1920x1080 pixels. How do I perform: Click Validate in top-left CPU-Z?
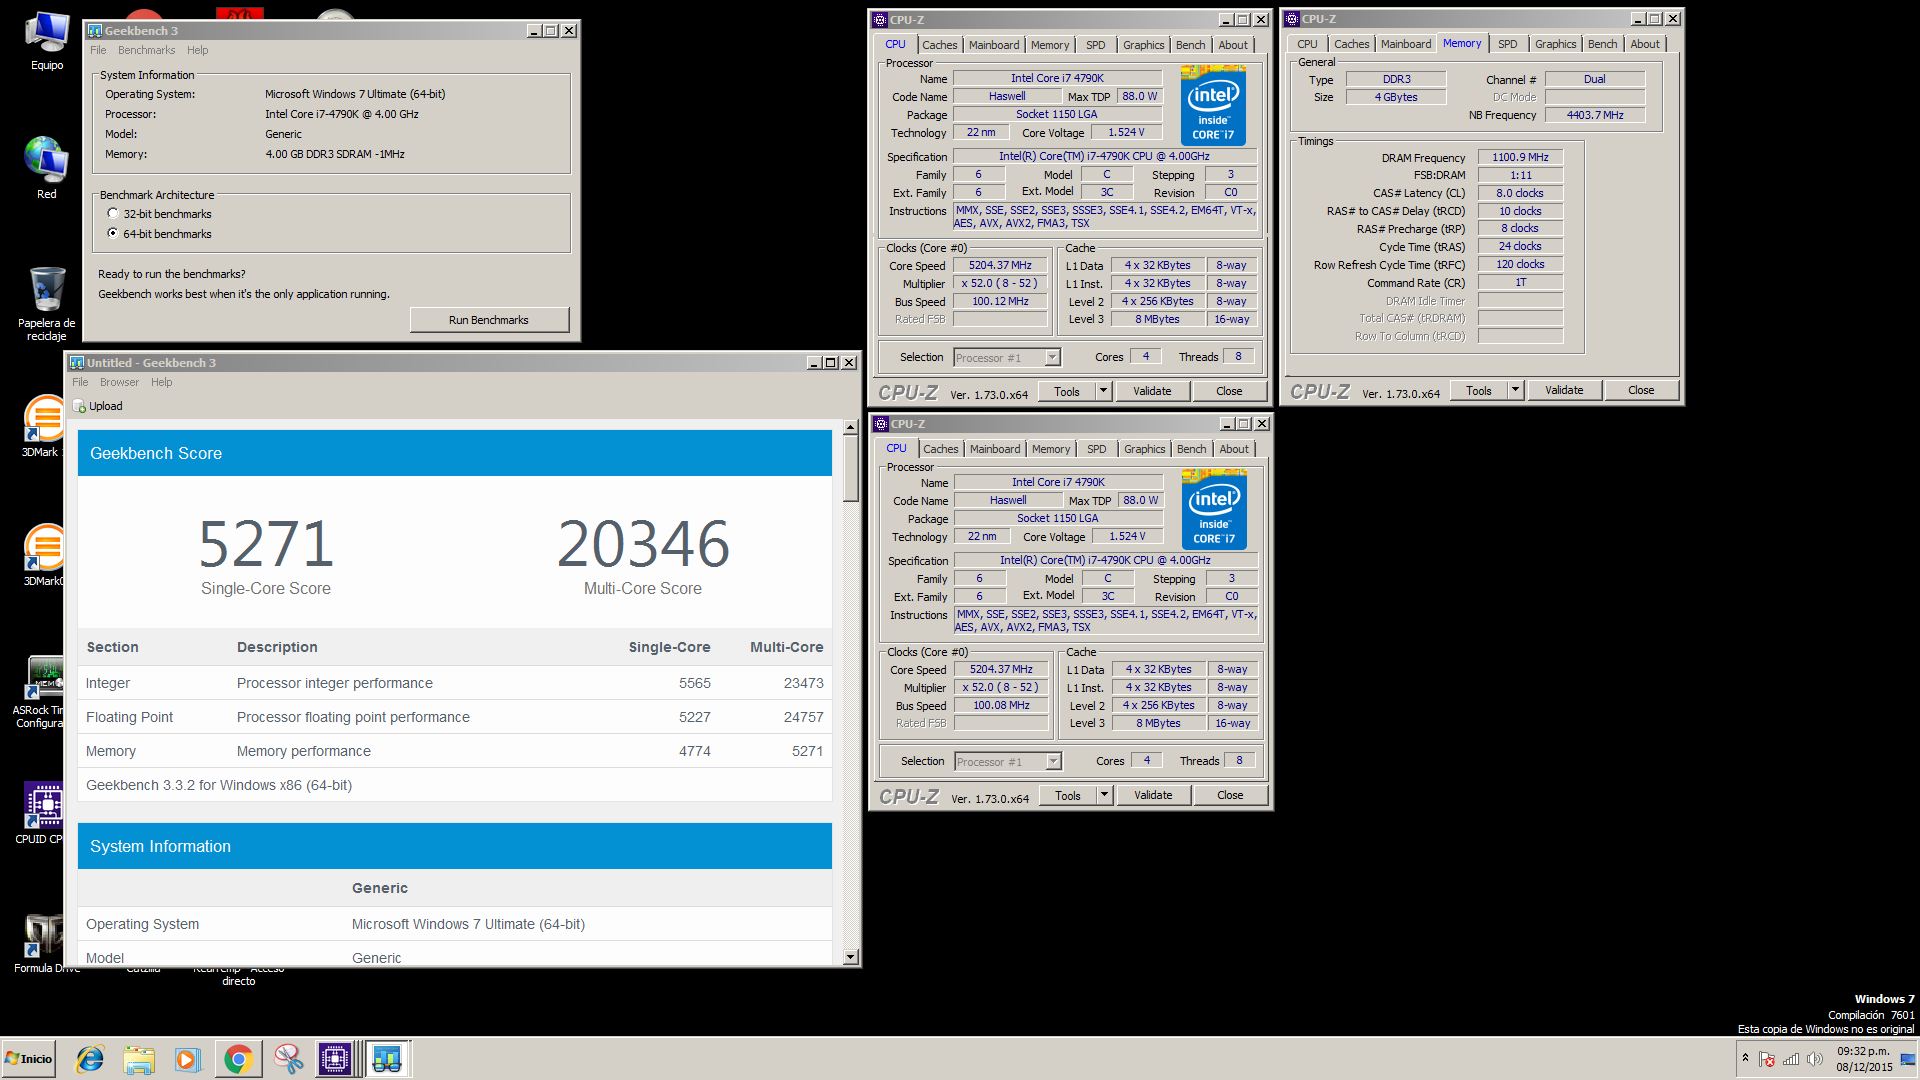(x=1152, y=391)
